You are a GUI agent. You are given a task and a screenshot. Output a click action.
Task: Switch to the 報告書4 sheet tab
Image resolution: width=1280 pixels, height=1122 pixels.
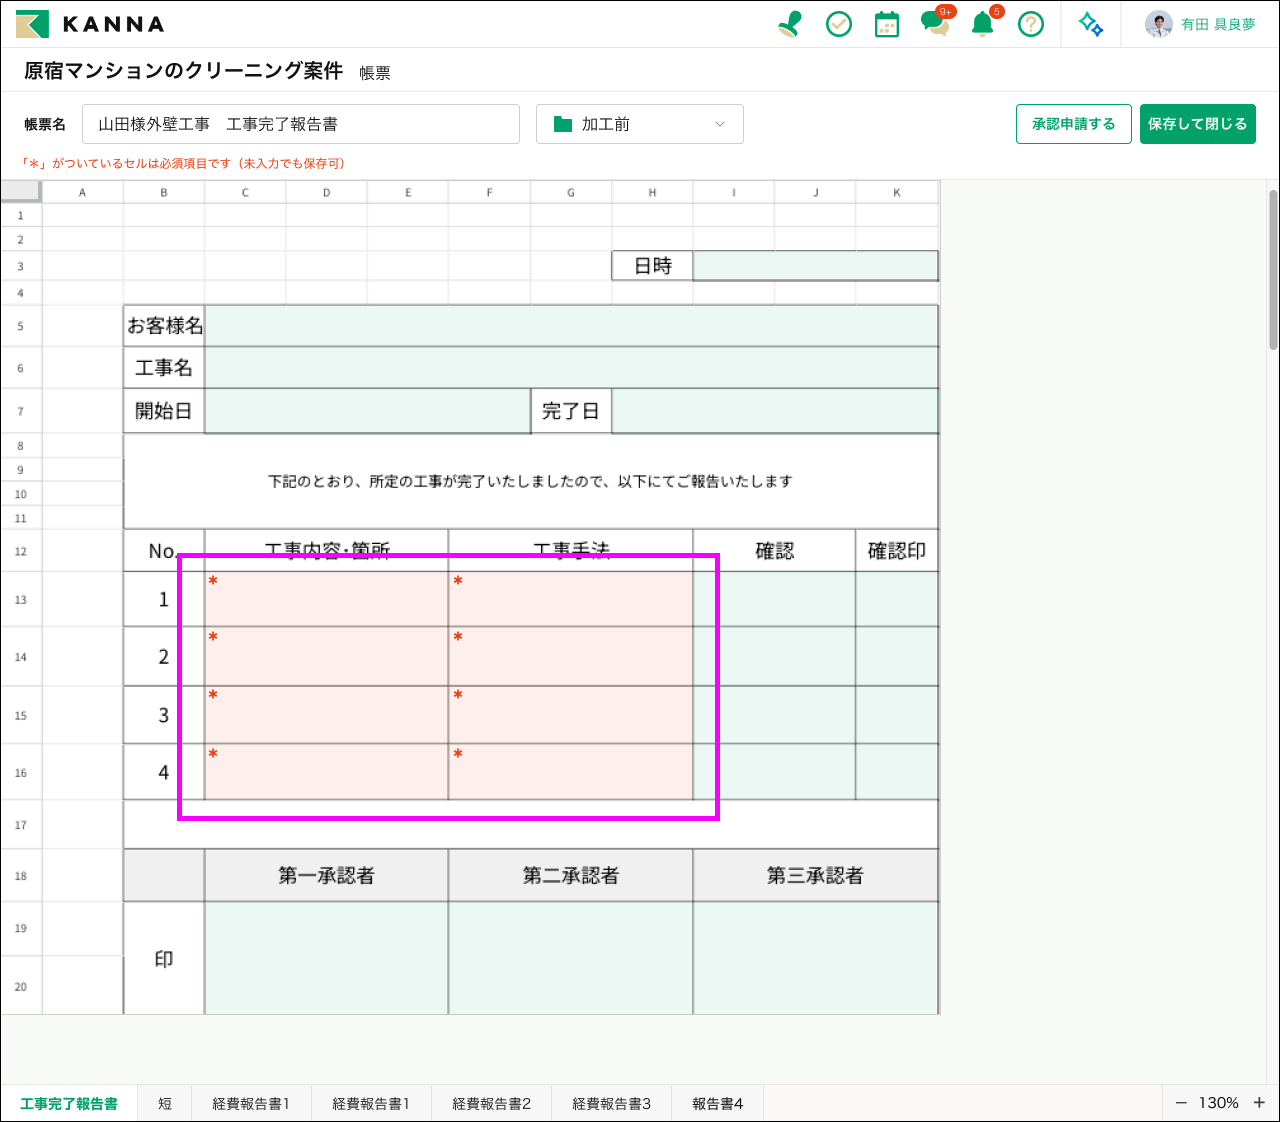coord(717,1104)
